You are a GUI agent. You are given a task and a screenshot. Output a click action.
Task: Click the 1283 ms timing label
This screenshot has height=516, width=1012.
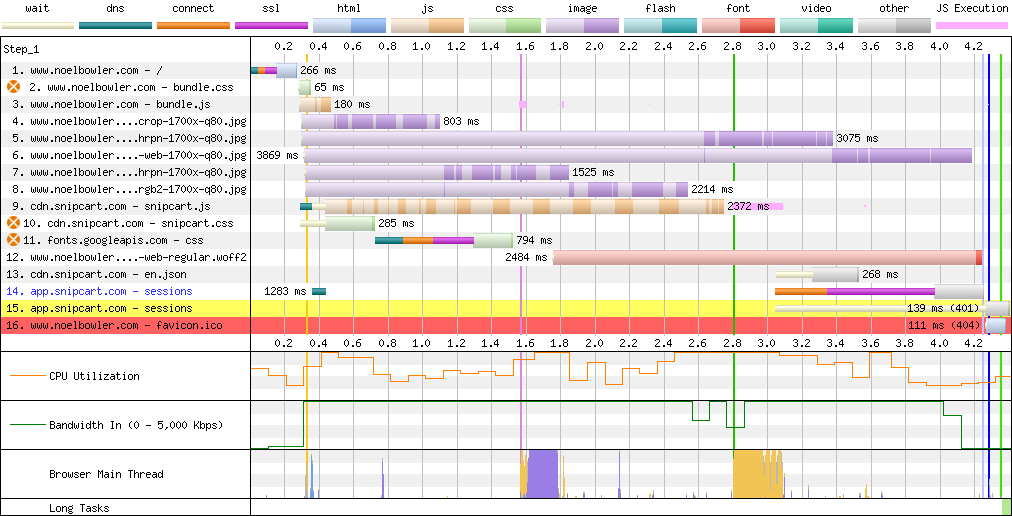[286, 291]
